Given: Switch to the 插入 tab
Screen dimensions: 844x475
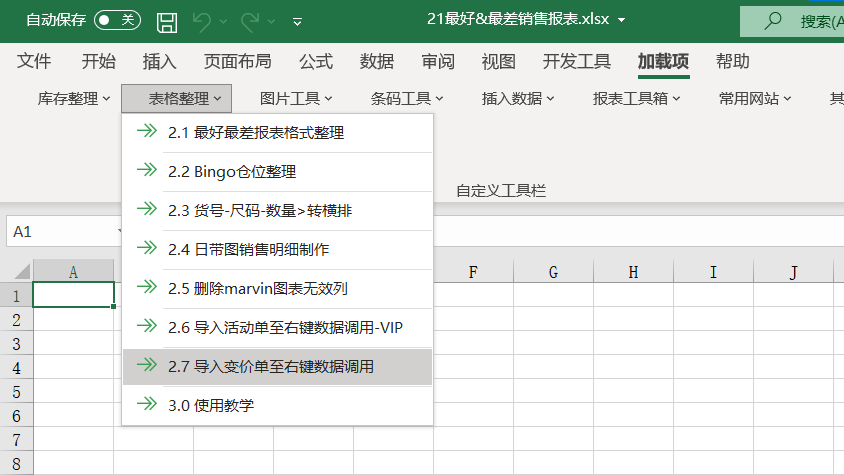Looking at the screenshot, I should 159,61.
